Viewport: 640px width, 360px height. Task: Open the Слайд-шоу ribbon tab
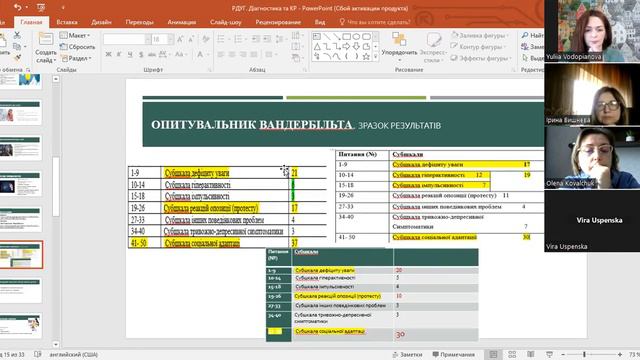226,22
